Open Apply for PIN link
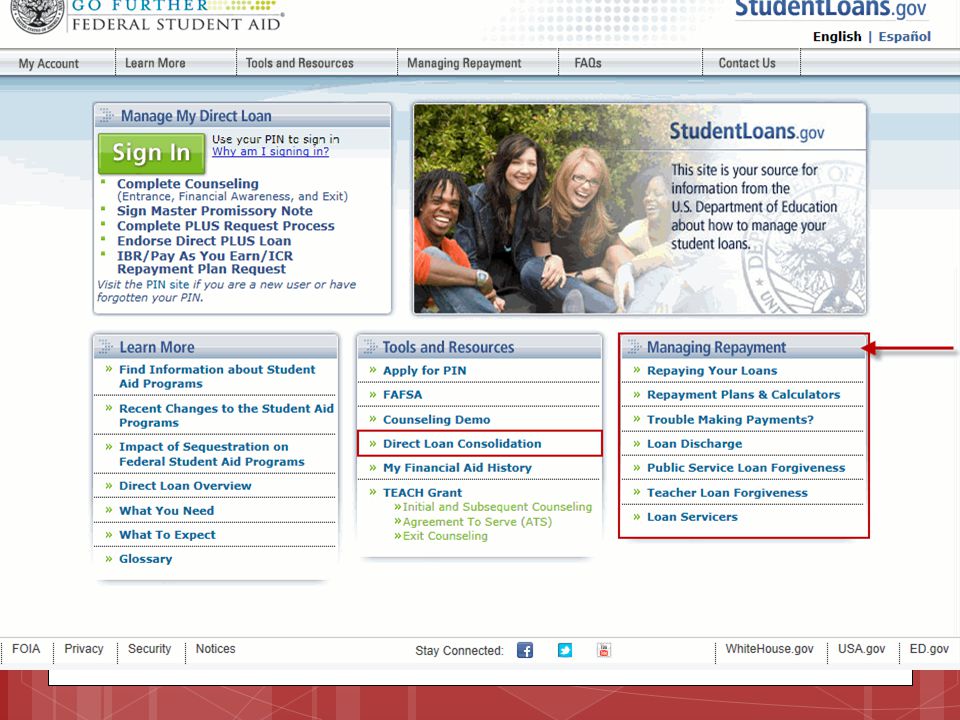The height and width of the screenshot is (720, 960). 425,370
